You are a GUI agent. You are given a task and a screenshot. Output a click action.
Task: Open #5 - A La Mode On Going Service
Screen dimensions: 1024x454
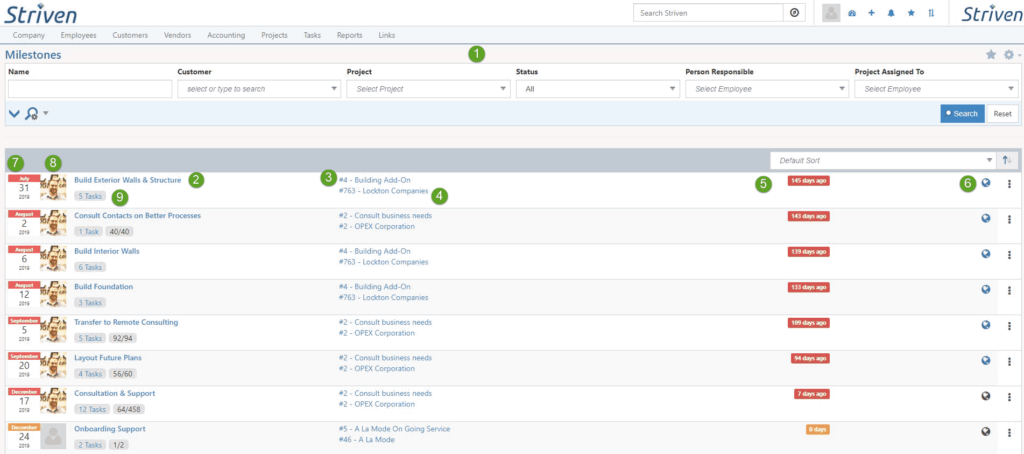click(x=394, y=429)
